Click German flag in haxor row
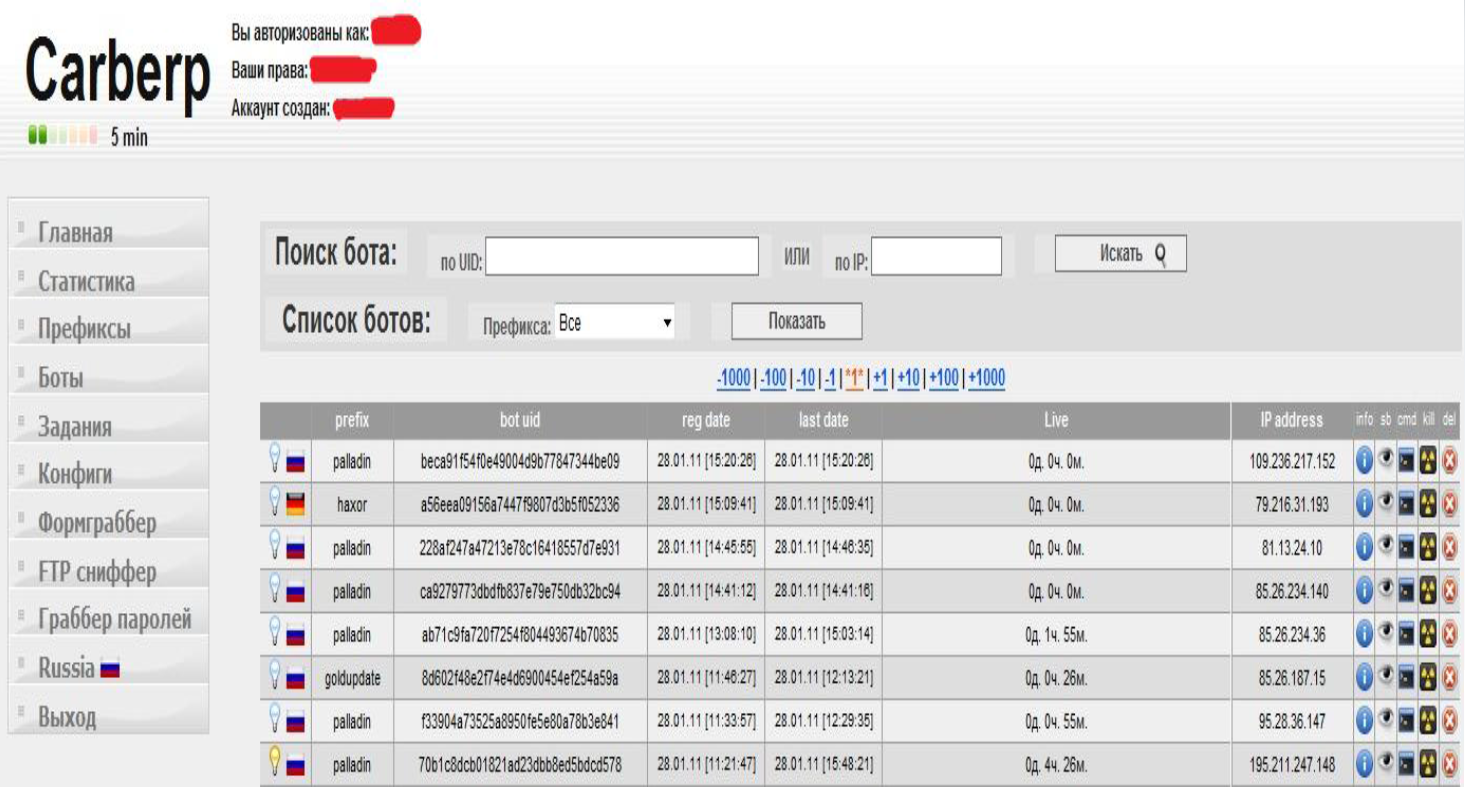The image size is (1465, 787). [x=295, y=505]
